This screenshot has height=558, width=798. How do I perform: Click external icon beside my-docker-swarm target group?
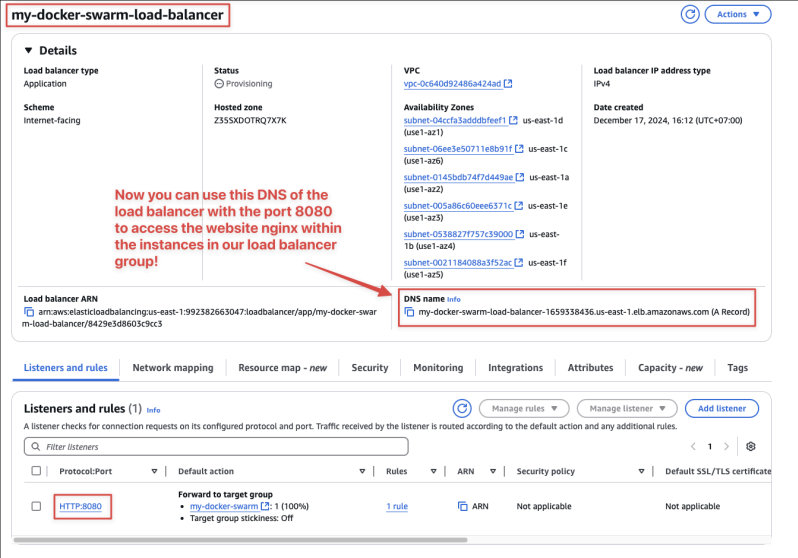(x=265, y=506)
